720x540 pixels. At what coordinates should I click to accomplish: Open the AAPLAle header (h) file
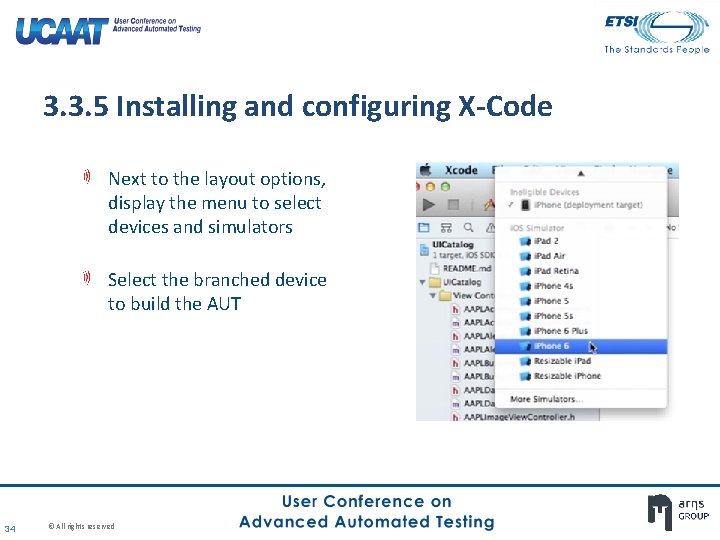pos(472,336)
